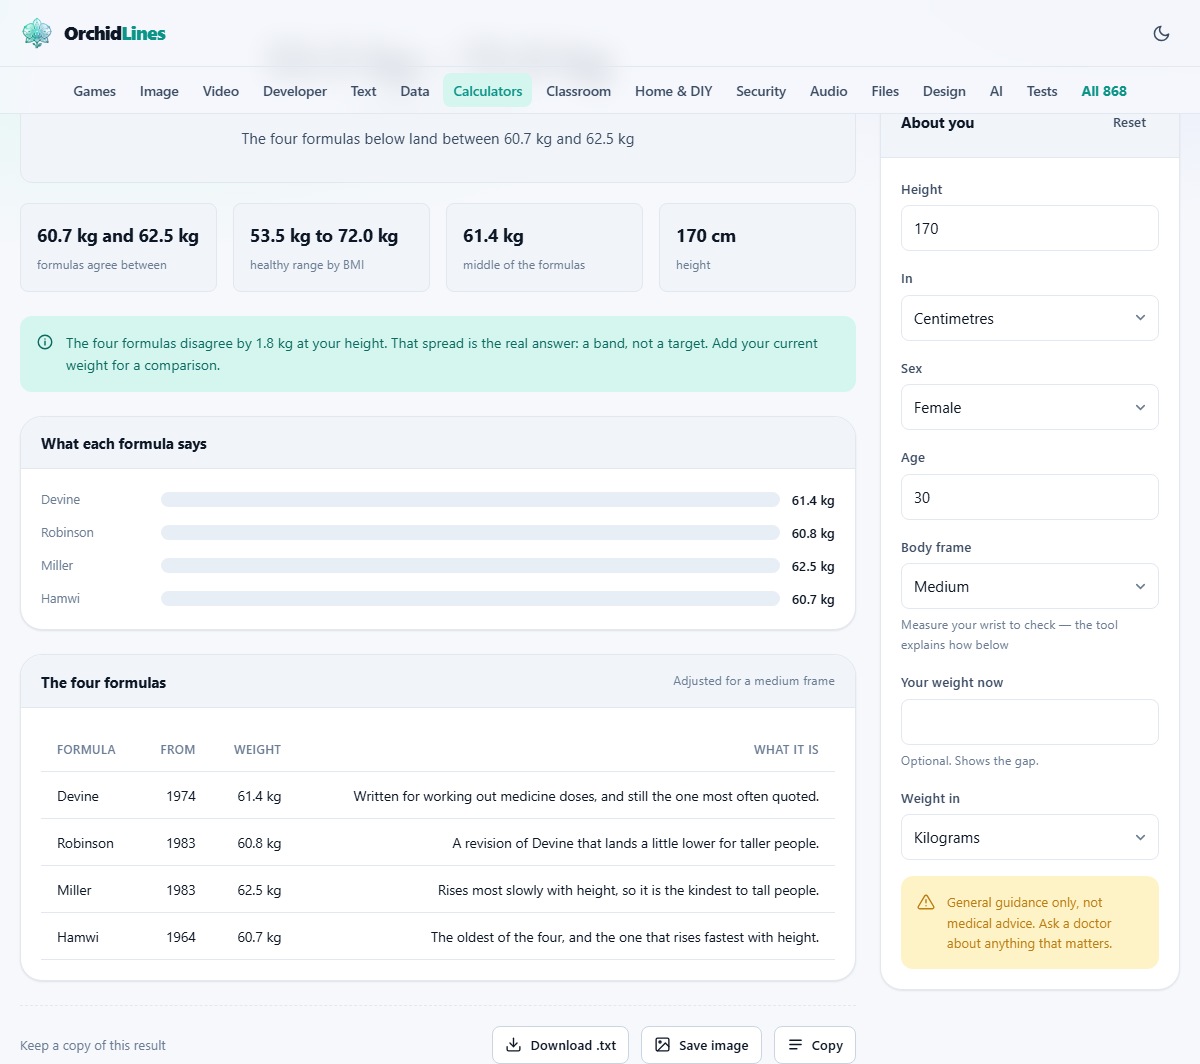Click the OrchidLines brand name
1200x1064 pixels.
[115, 33]
